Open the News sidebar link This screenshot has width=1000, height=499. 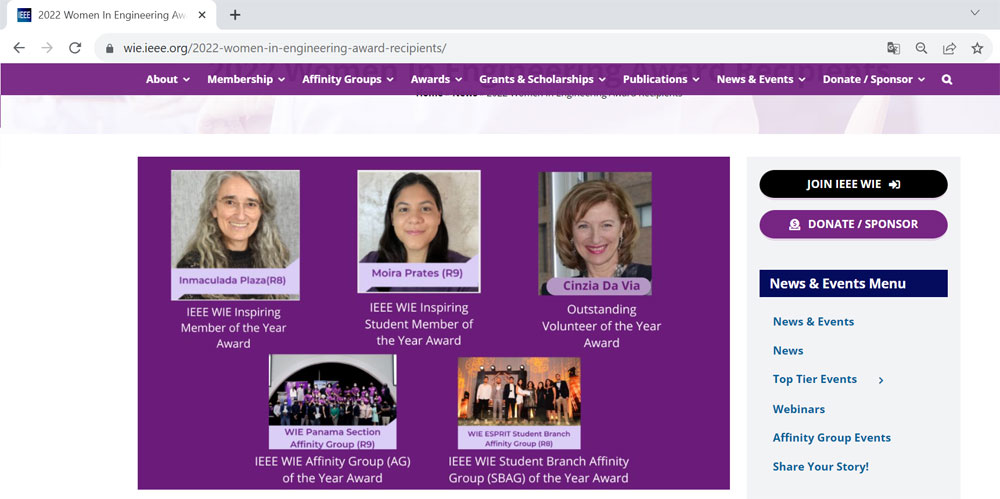[788, 350]
